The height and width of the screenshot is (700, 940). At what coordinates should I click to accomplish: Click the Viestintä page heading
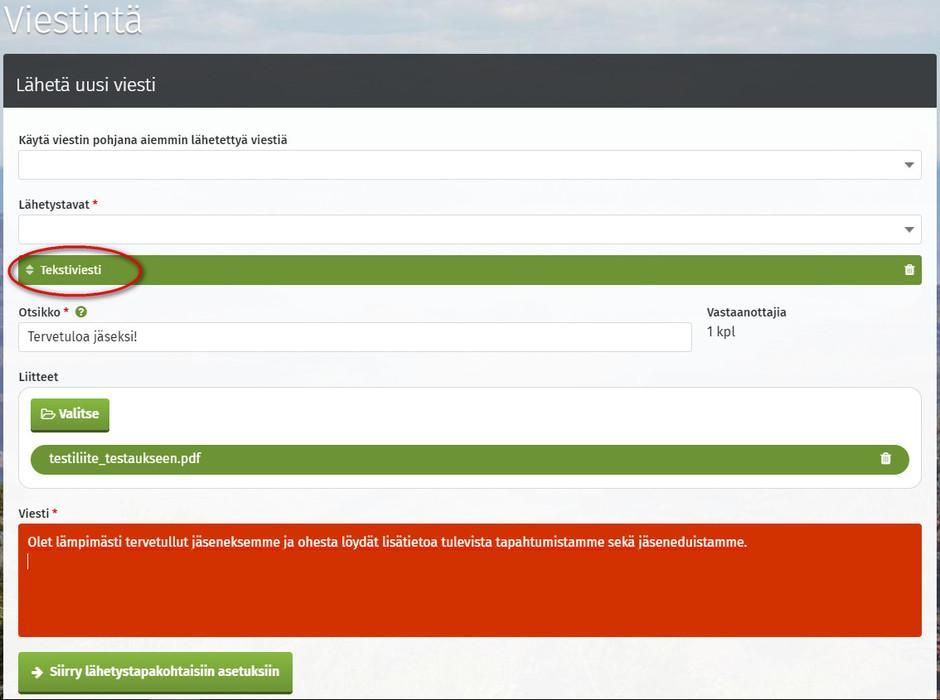pos(73,19)
